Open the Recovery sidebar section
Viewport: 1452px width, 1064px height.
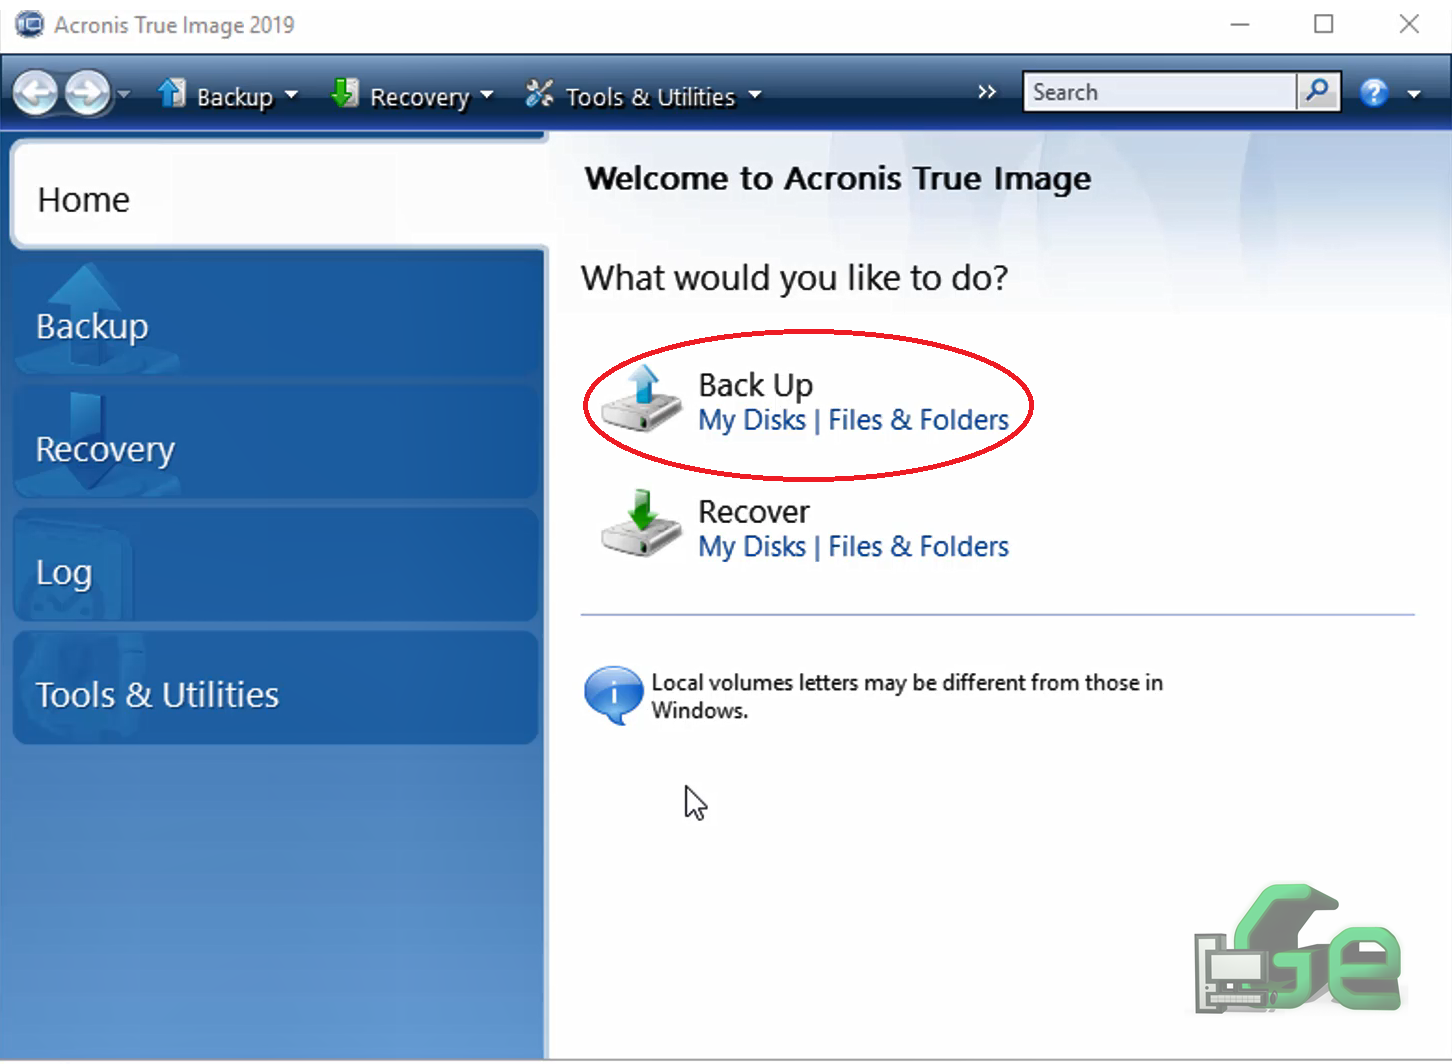[276, 443]
